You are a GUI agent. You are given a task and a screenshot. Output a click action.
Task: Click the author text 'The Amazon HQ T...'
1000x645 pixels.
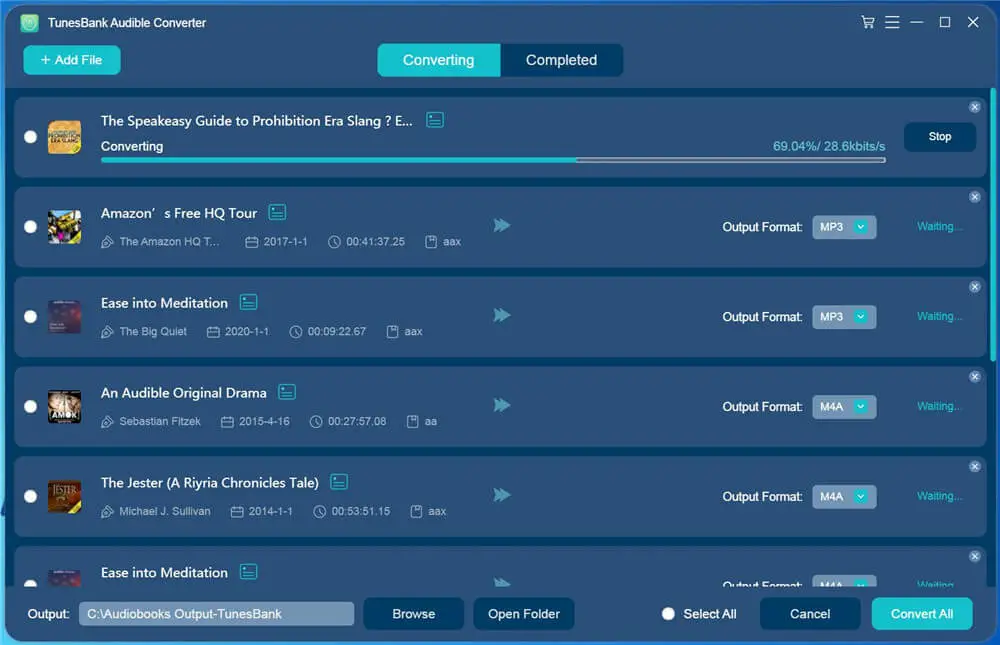click(x=169, y=242)
